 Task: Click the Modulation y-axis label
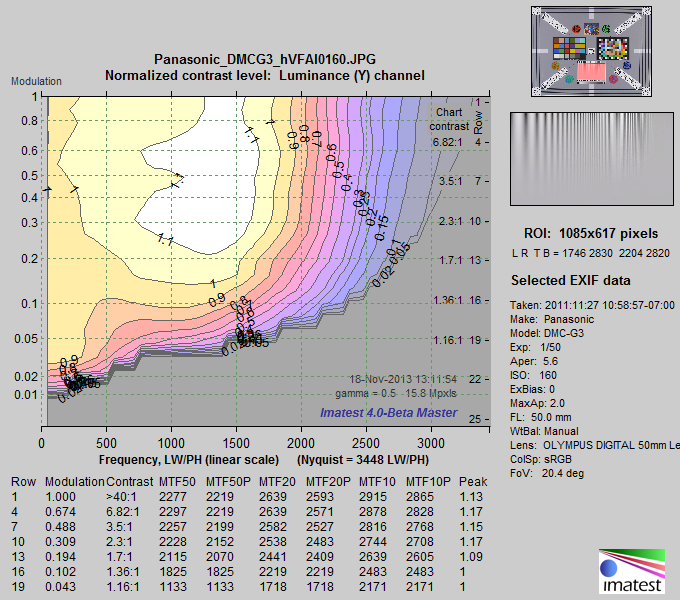coord(36,81)
